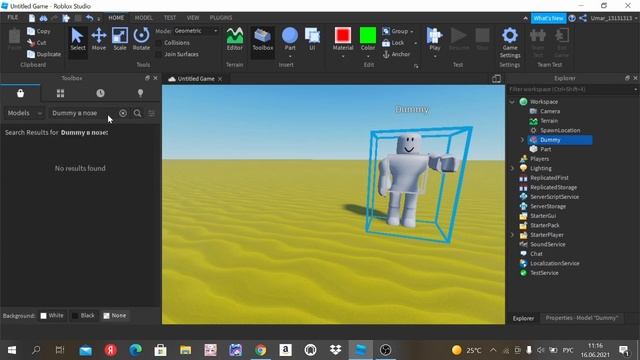Switch to the MODEL ribbon tab
640x360 pixels.
point(144,18)
